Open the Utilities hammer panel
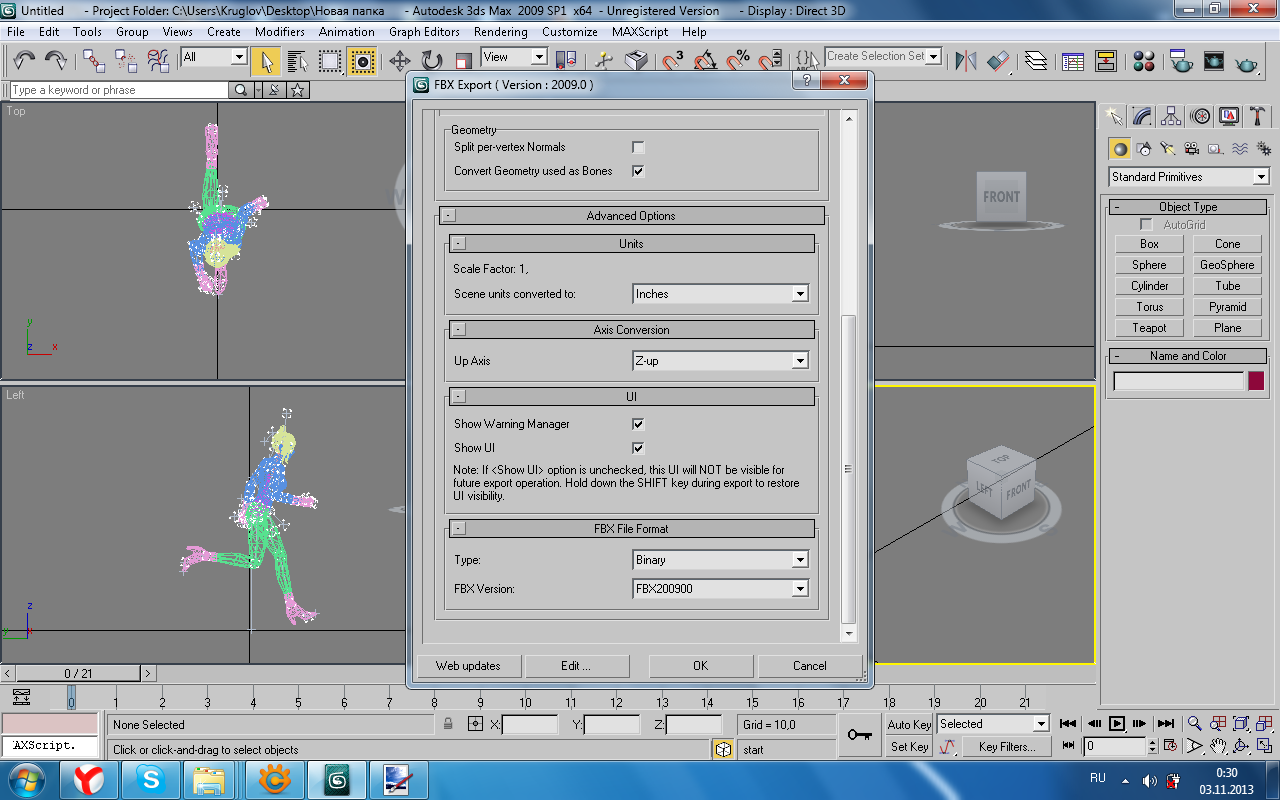Image resolution: width=1280 pixels, height=800 pixels. click(1258, 116)
